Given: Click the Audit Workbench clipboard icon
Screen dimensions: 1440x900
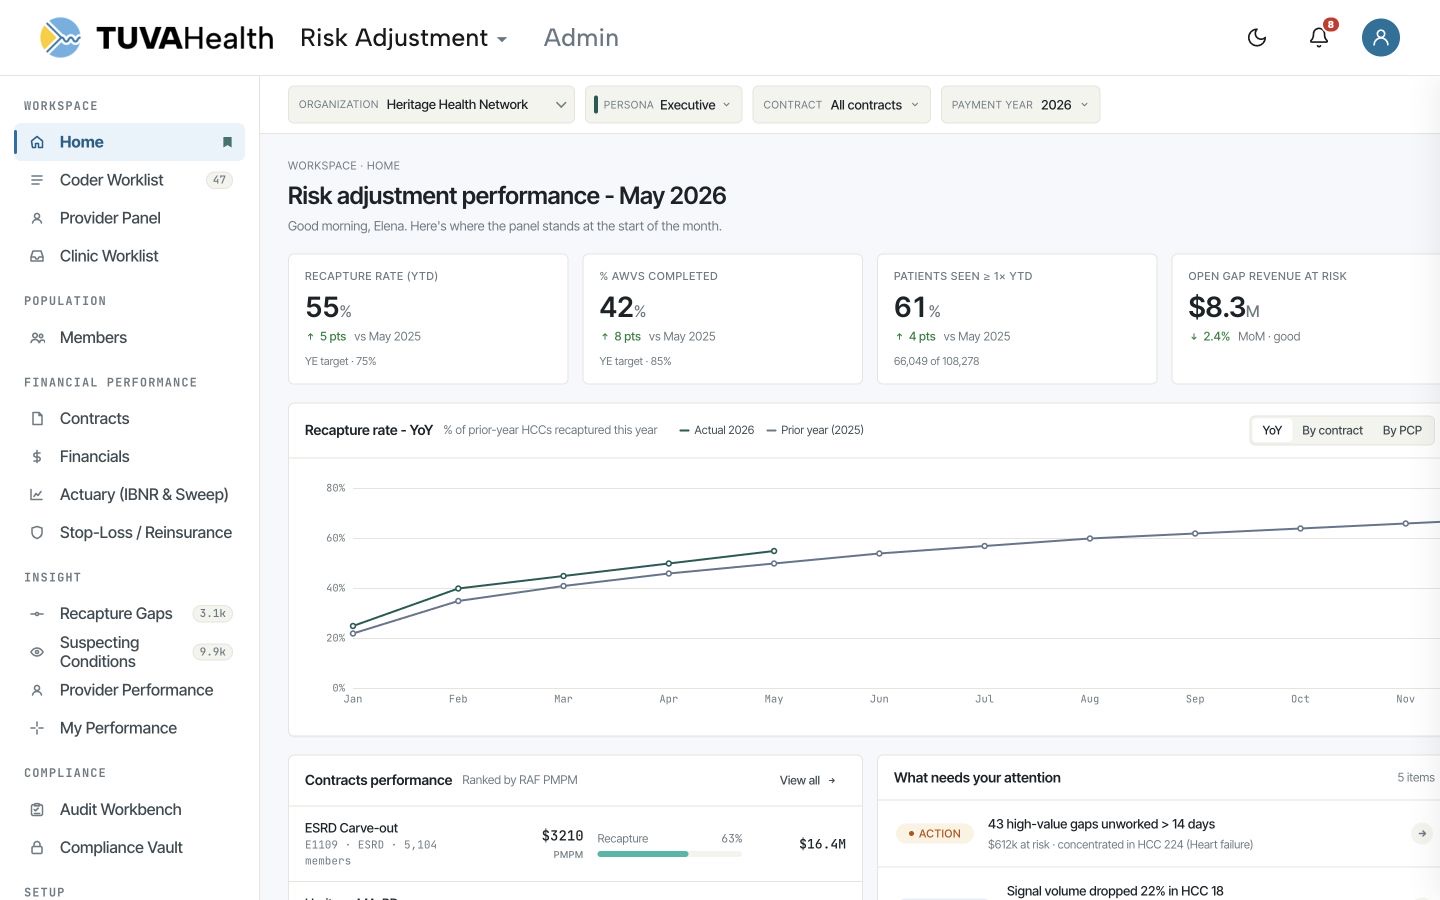Looking at the screenshot, I should [37, 810].
